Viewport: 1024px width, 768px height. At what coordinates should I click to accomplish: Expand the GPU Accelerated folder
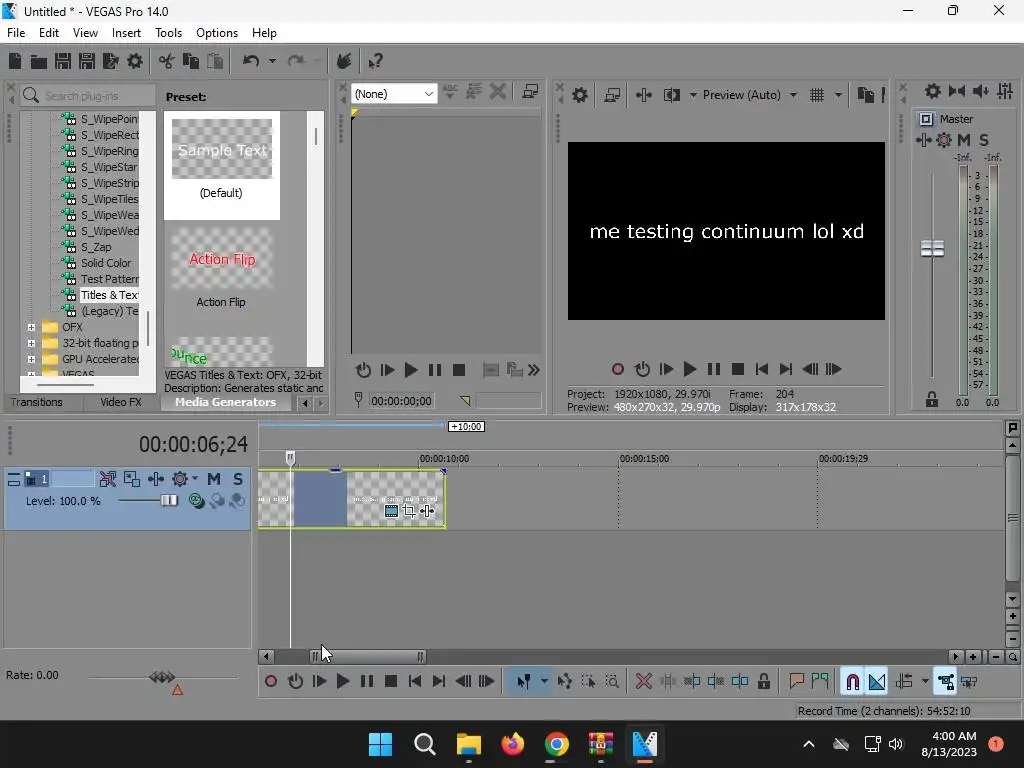[x=31, y=359]
